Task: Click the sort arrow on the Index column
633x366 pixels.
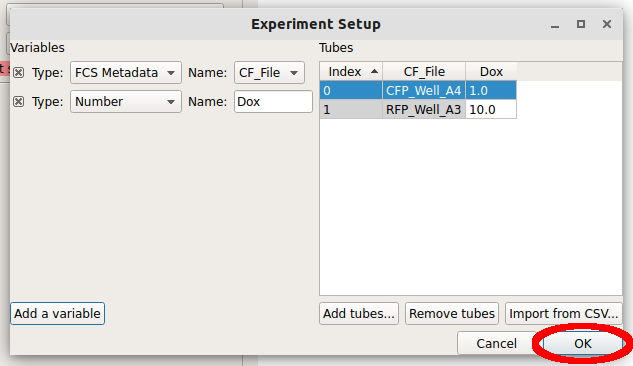Action: pyautogui.click(x=374, y=72)
